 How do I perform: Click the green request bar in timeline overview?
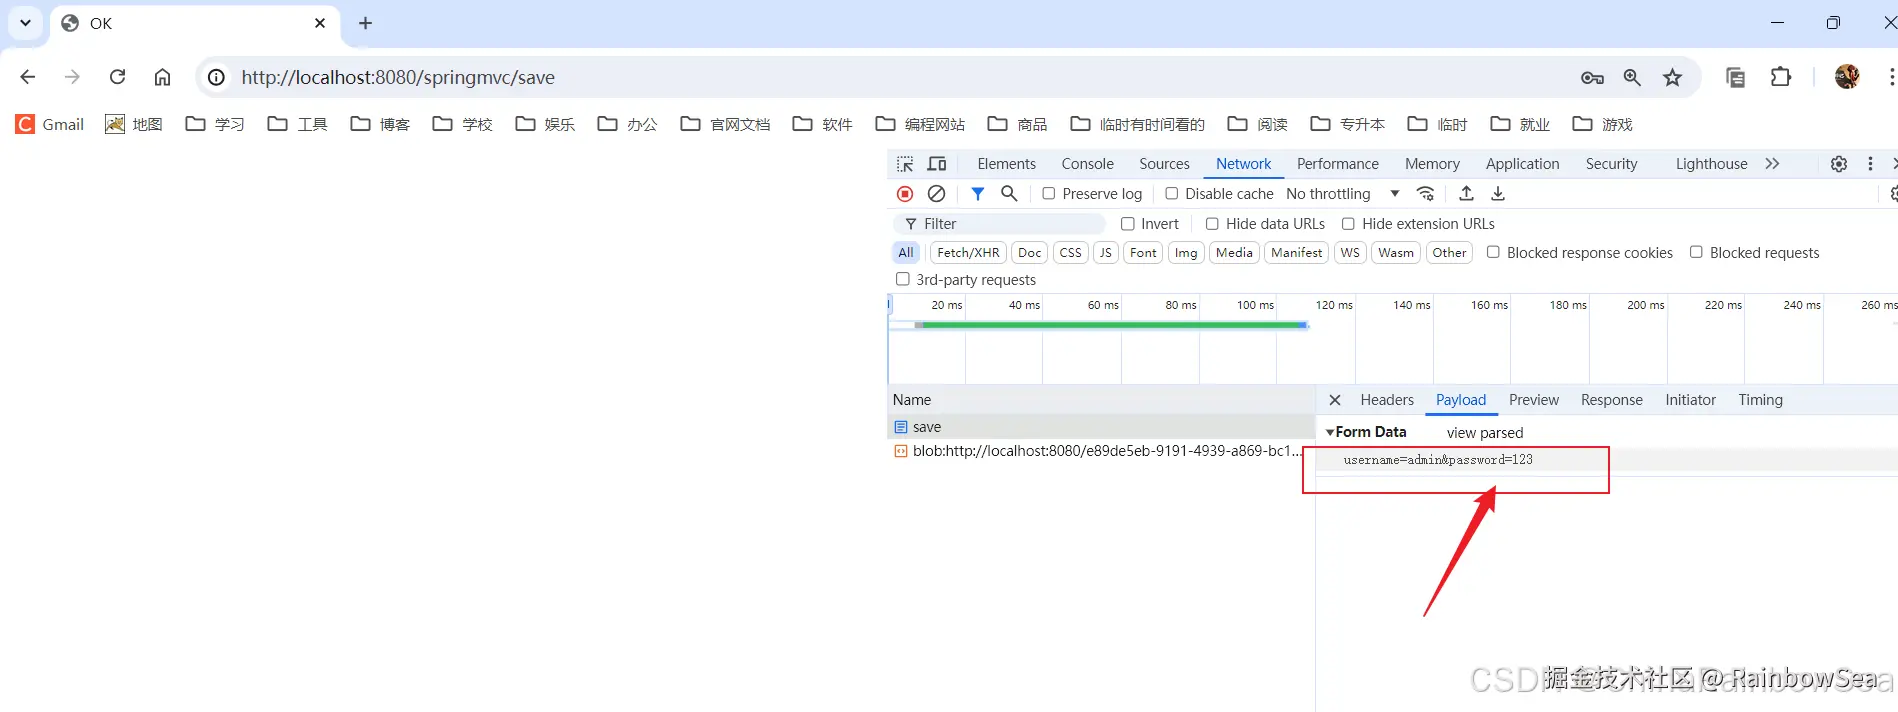click(x=1111, y=325)
